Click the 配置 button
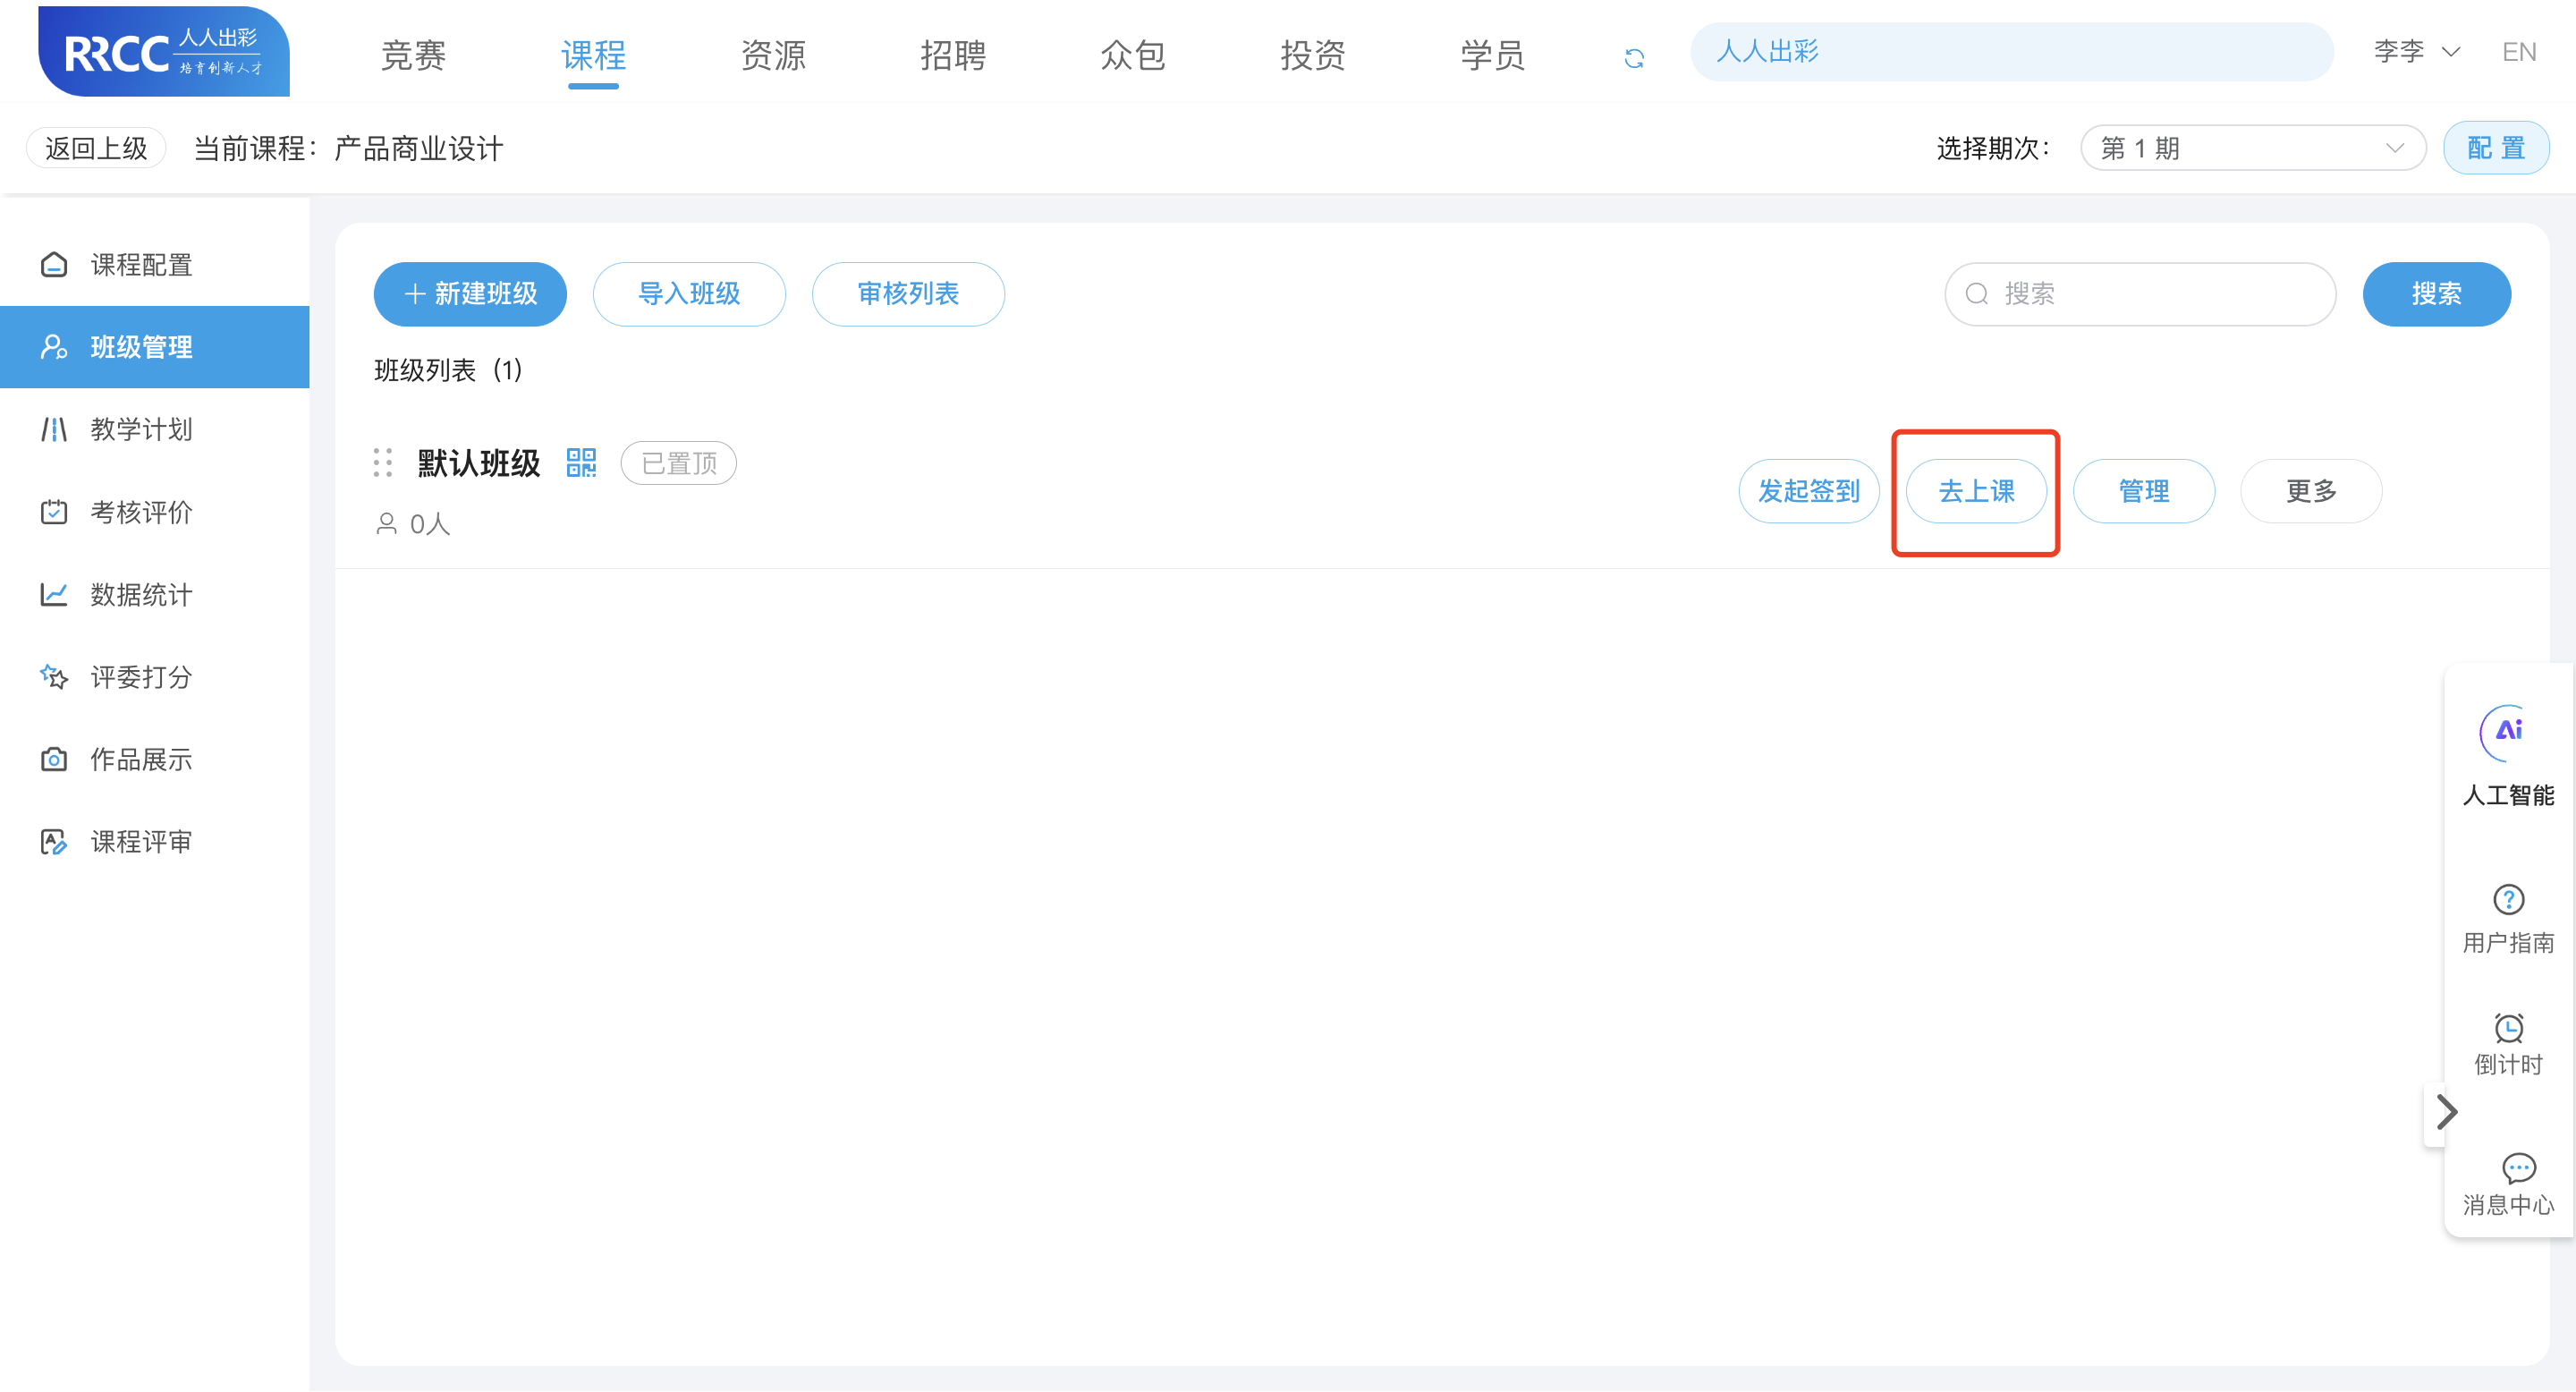This screenshot has width=2576, height=1392. pos(2496,149)
